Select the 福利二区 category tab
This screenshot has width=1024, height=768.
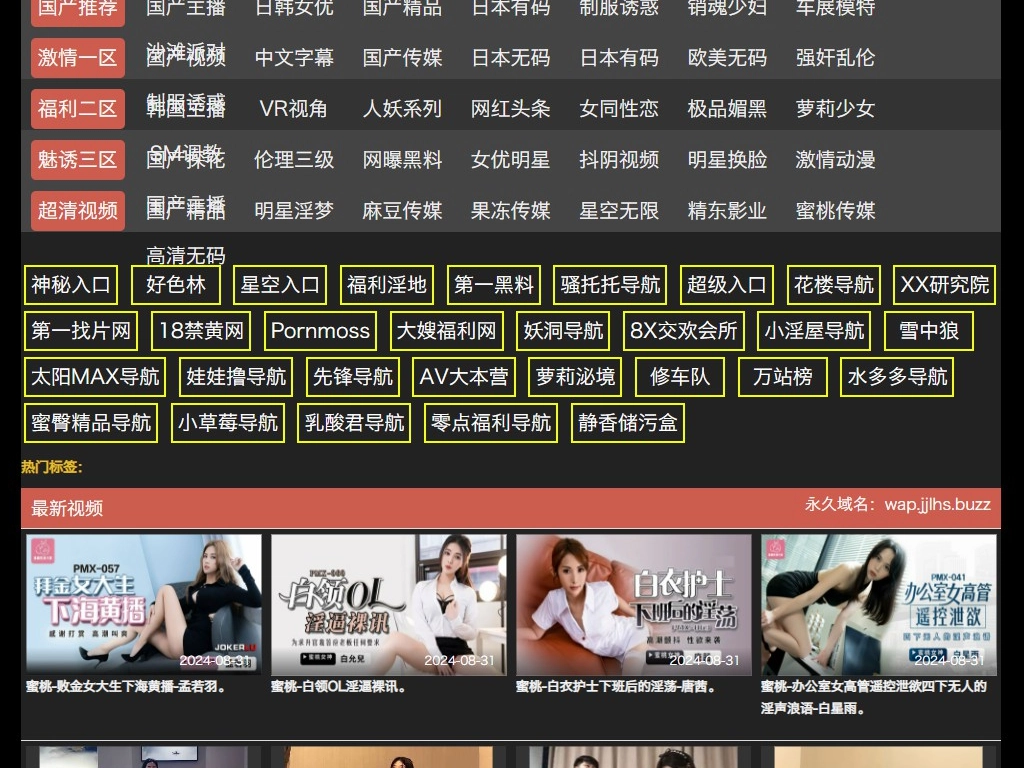[77, 109]
